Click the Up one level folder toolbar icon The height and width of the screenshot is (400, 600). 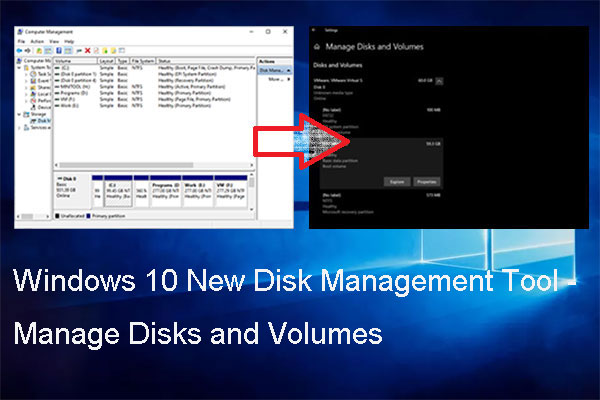(39, 51)
